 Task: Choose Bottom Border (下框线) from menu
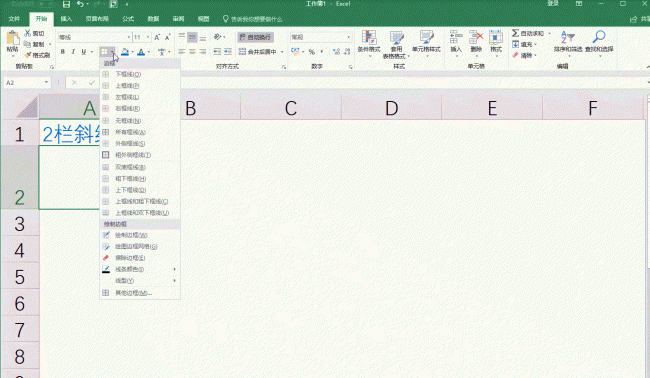(140, 74)
